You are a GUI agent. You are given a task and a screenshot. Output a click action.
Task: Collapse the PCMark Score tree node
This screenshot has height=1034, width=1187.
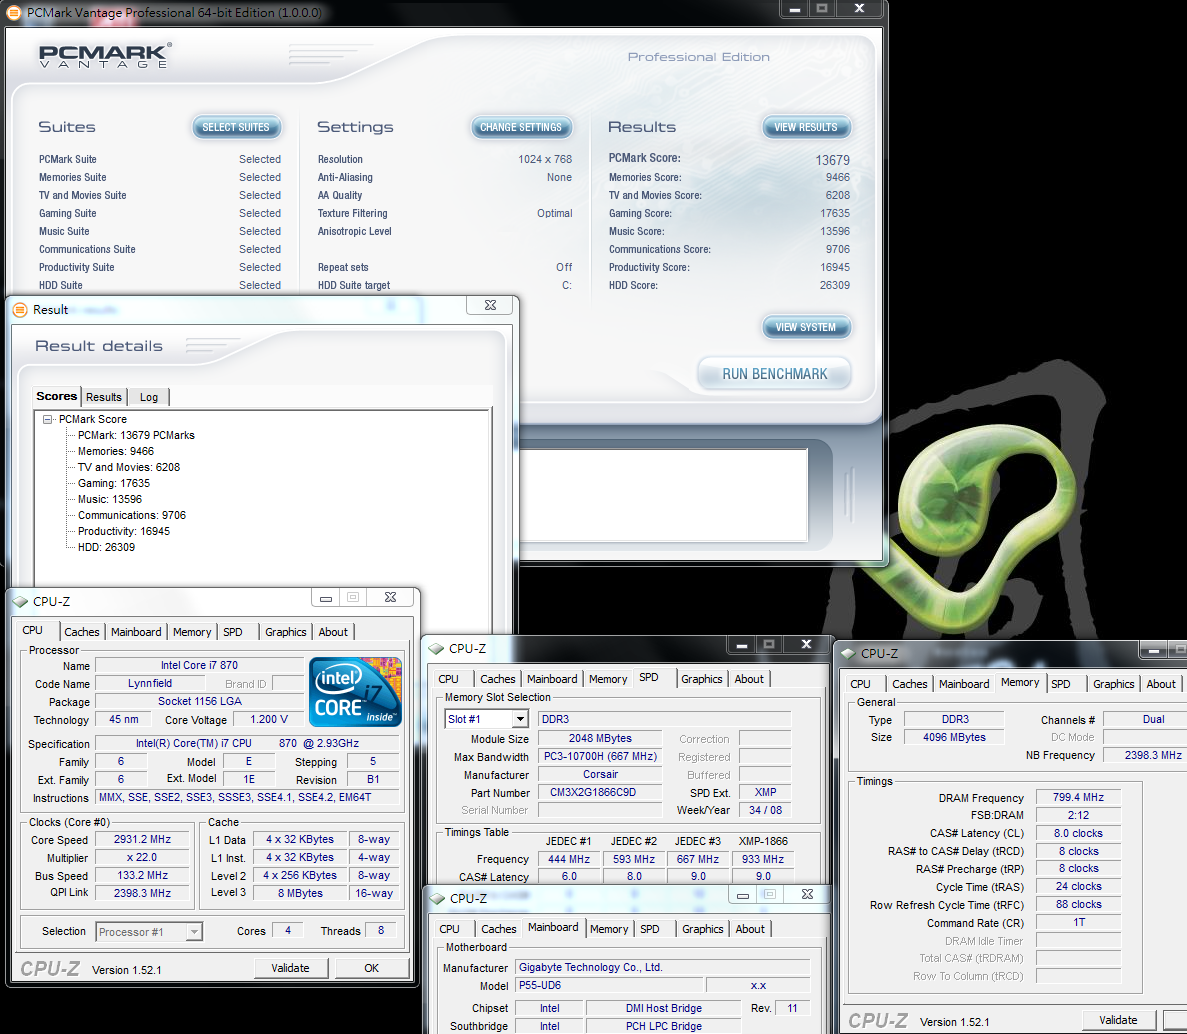click(x=47, y=420)
